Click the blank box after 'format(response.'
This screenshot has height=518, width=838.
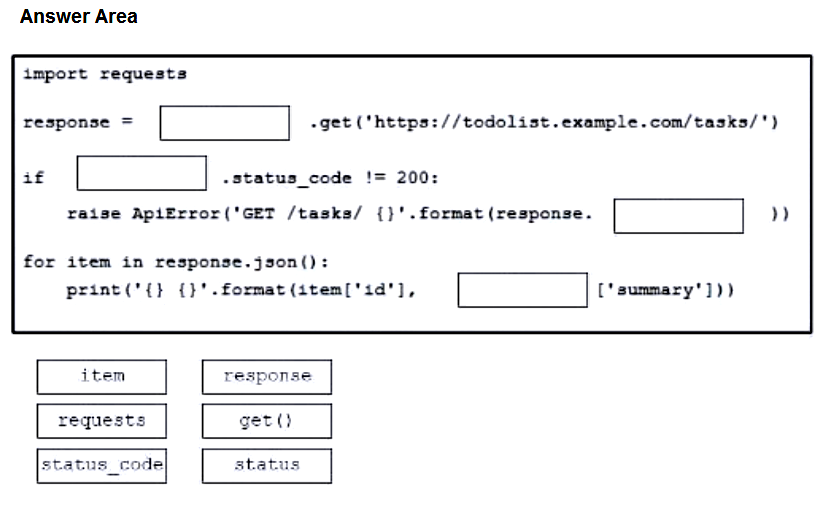point(679,216)
